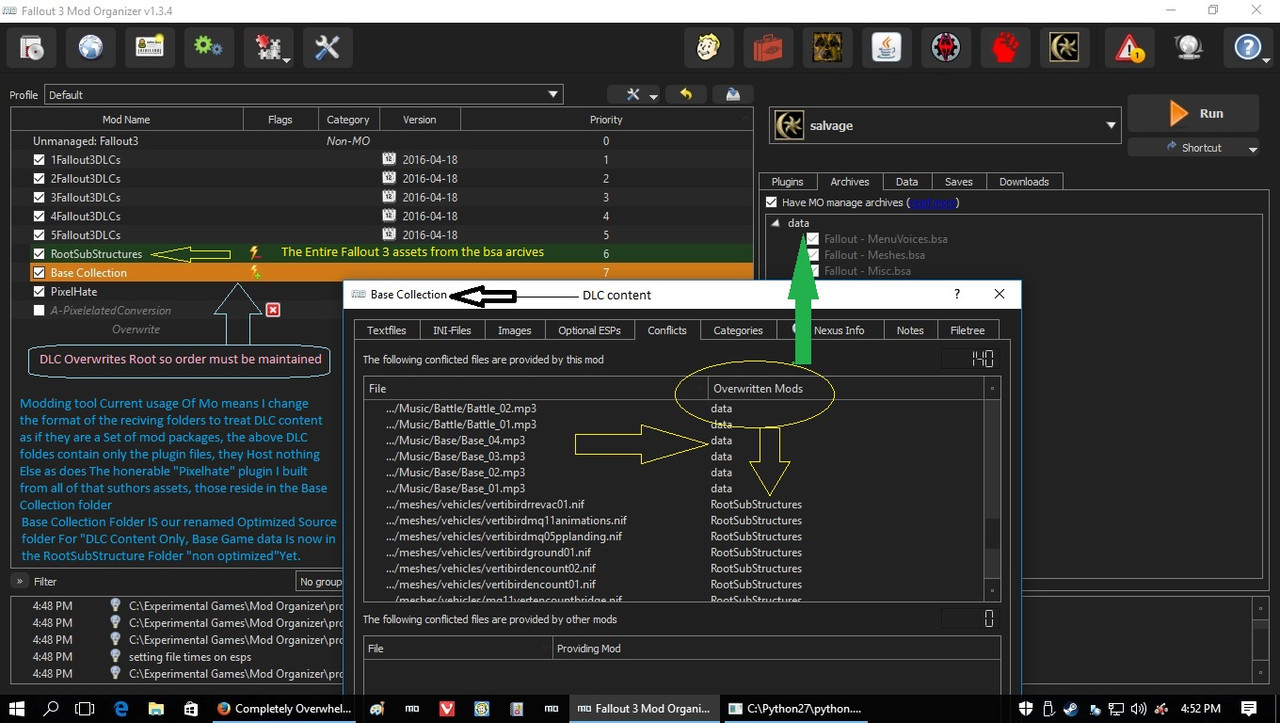Click the Run button
This screenshot has width=1280, height=723.
pyautogui.click(x=1193, y=114)
